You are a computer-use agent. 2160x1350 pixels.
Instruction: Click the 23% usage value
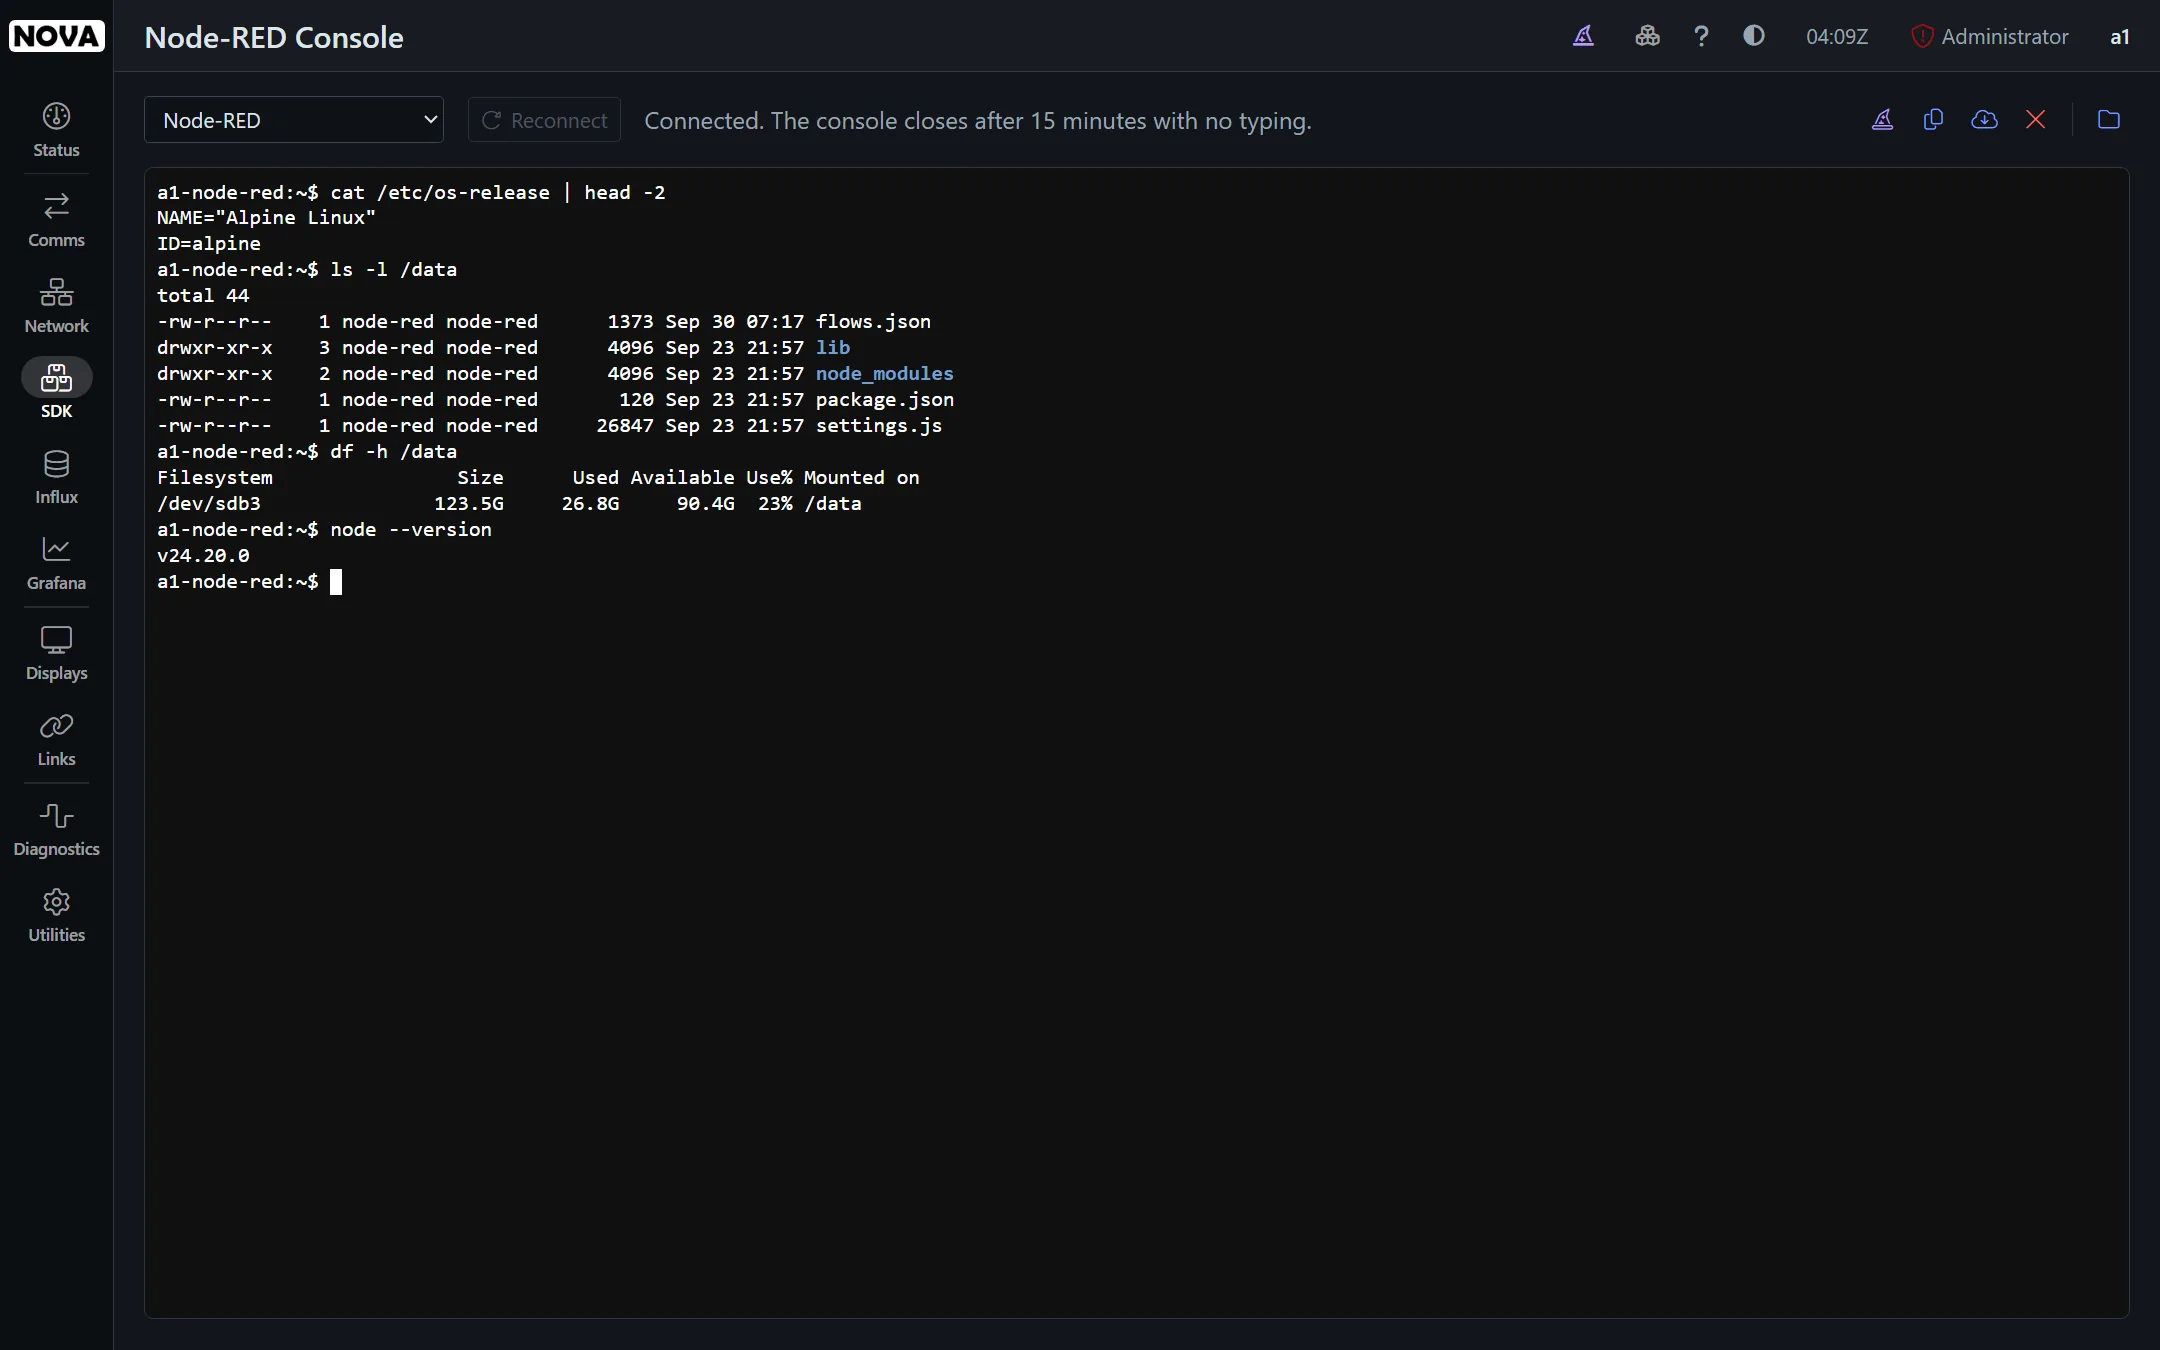click(x=775, y=503)
